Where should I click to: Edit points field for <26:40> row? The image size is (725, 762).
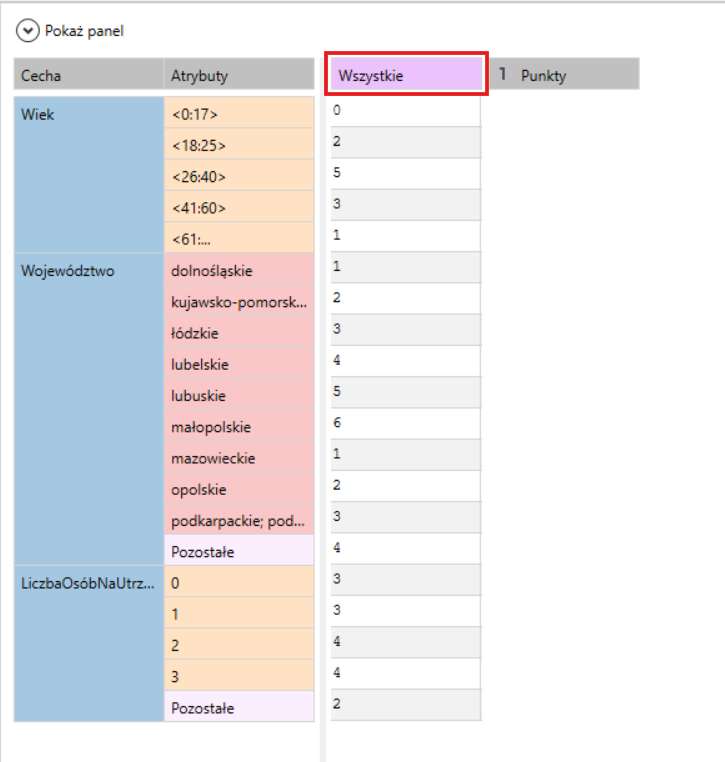pyautogui.click(x=406, y=173)
